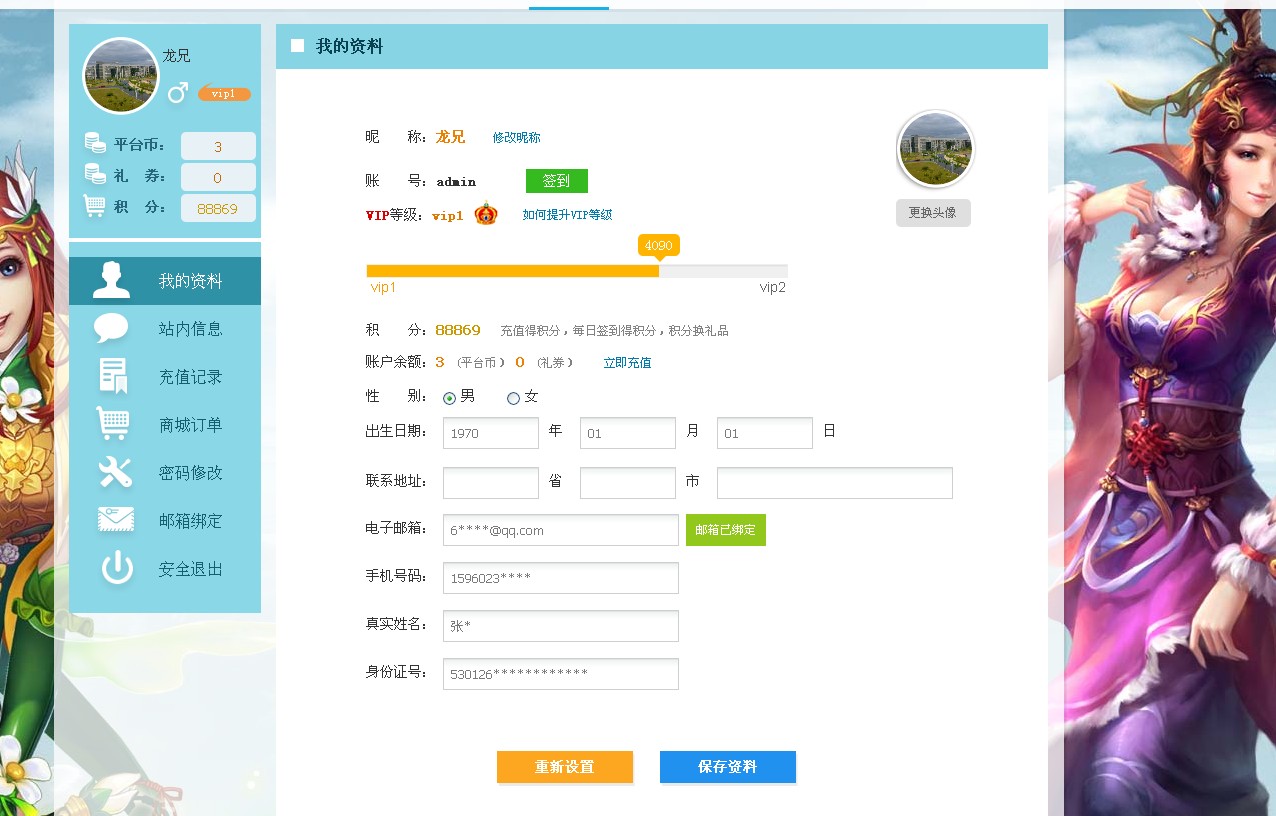Click the VIP progress bar
Screen dimensions: 1276x816
(x=577, y=271)
